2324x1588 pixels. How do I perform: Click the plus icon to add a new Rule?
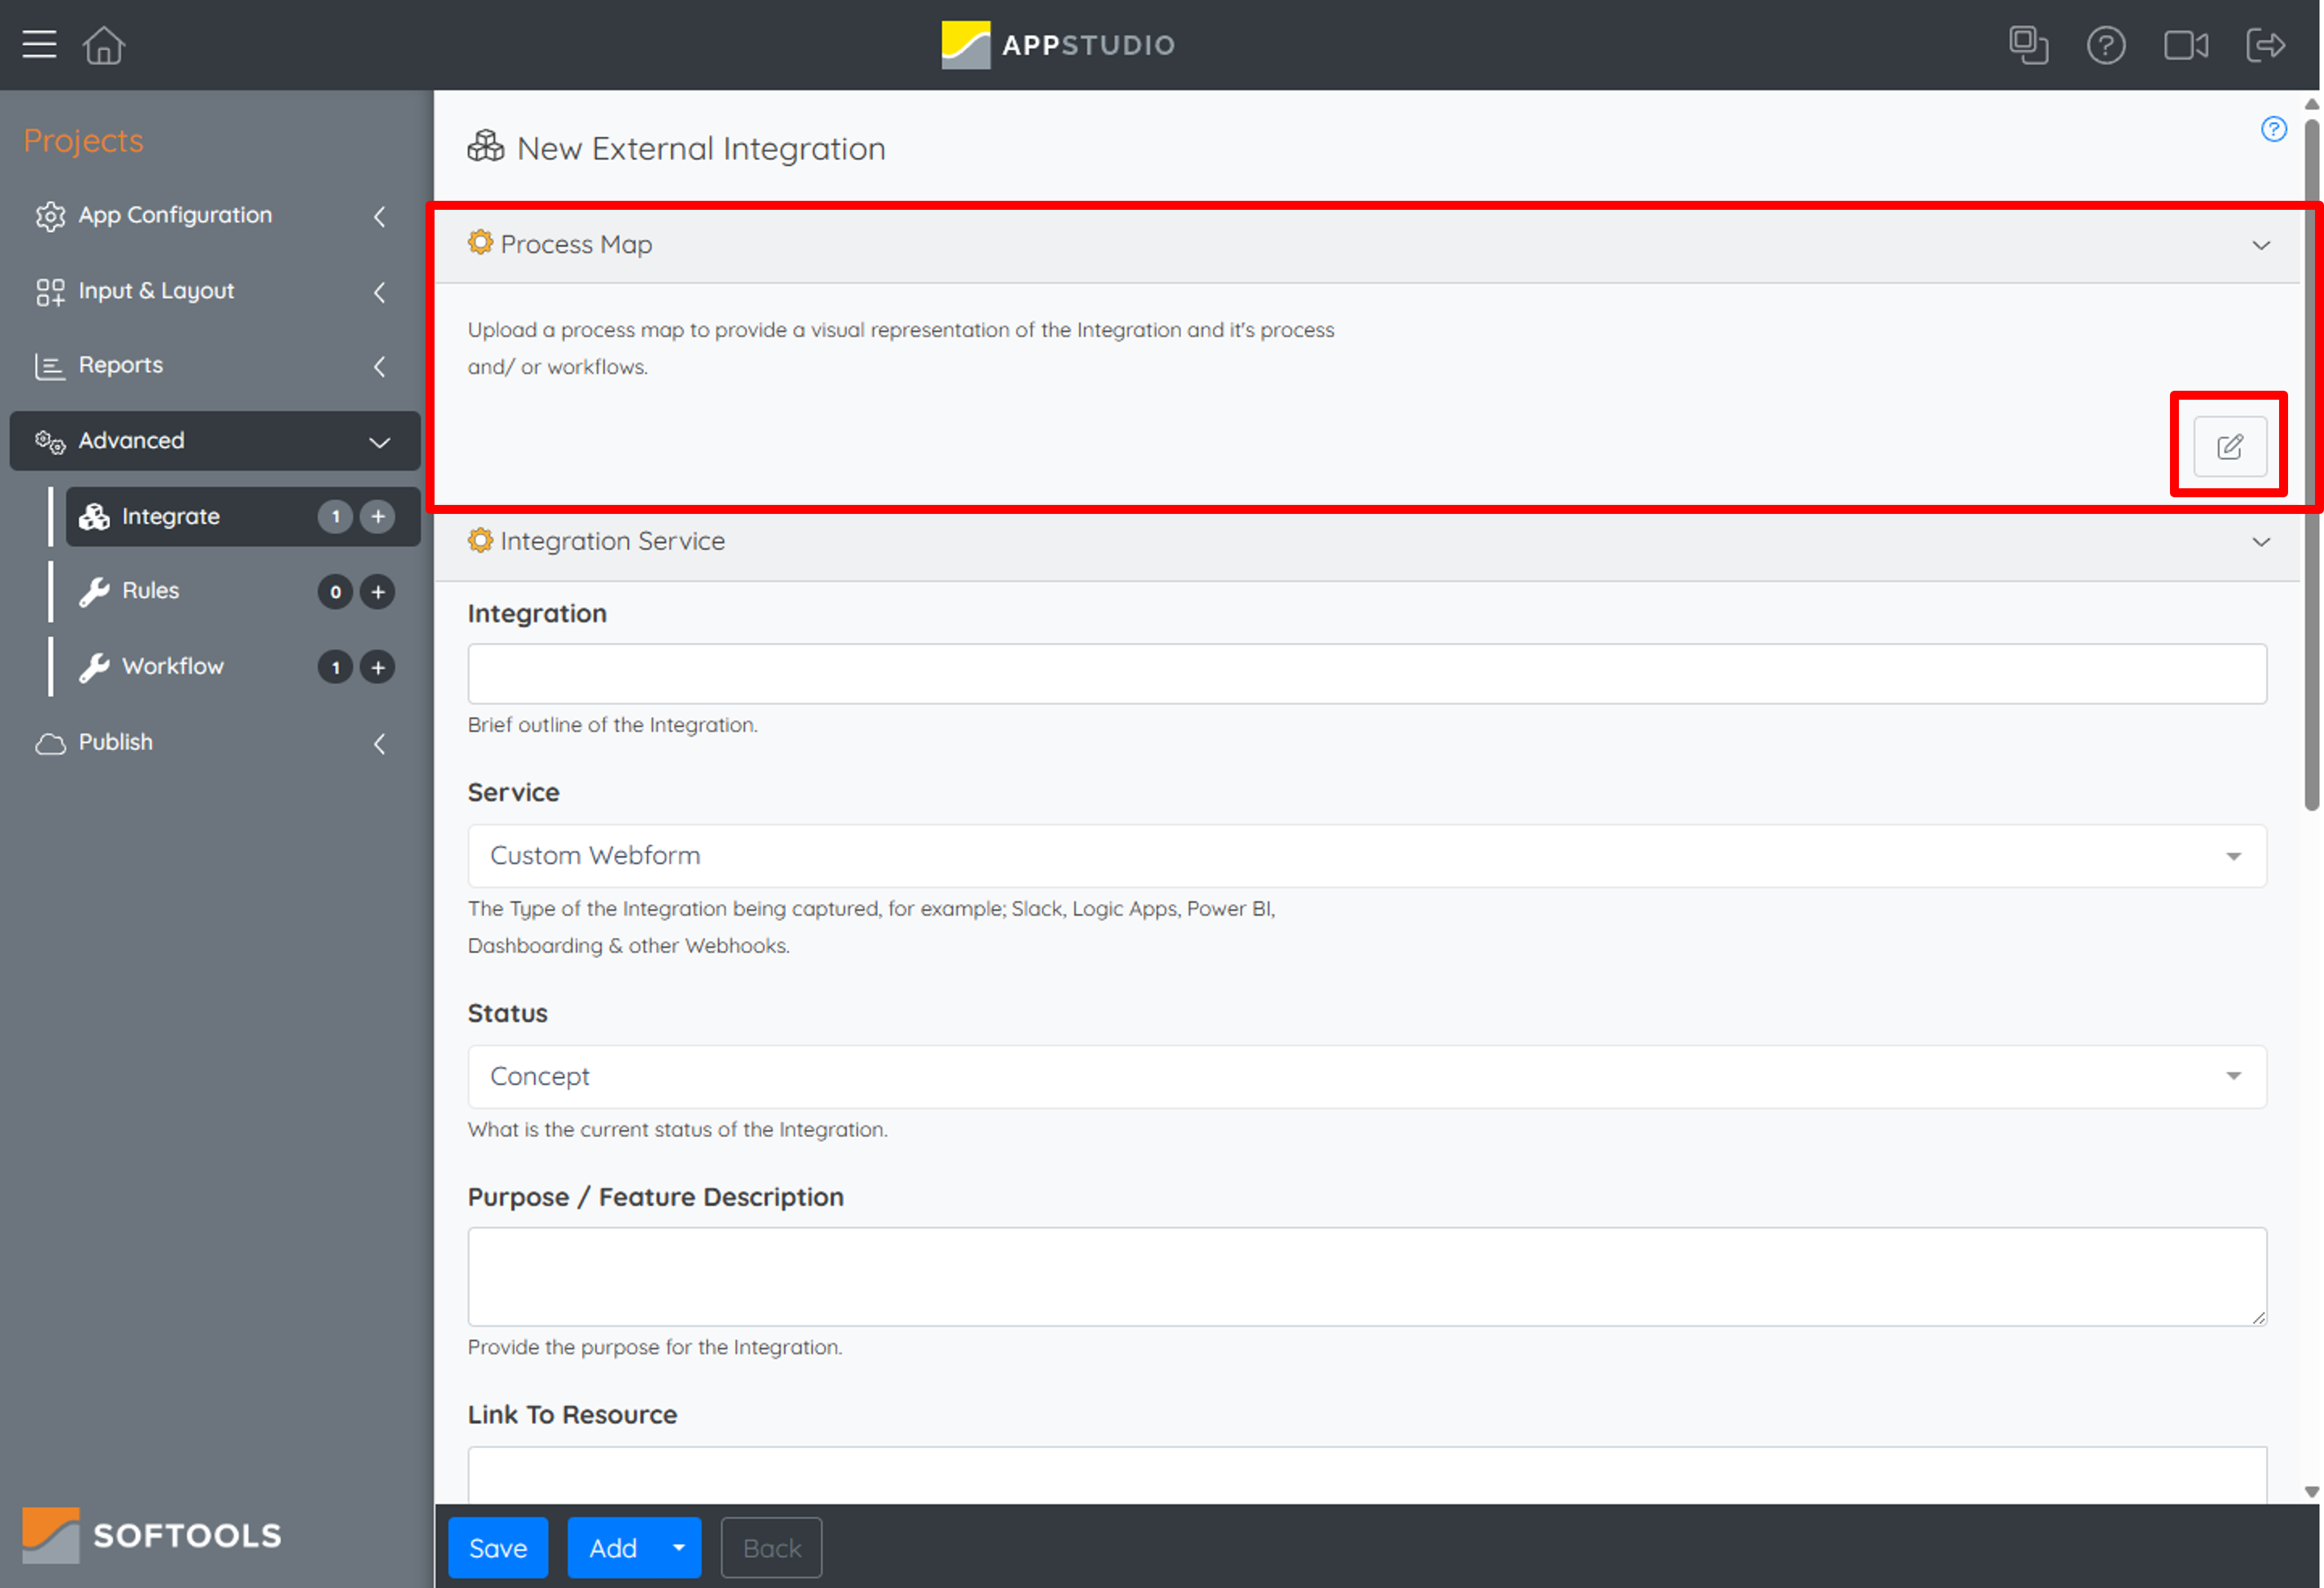point(377,591)
